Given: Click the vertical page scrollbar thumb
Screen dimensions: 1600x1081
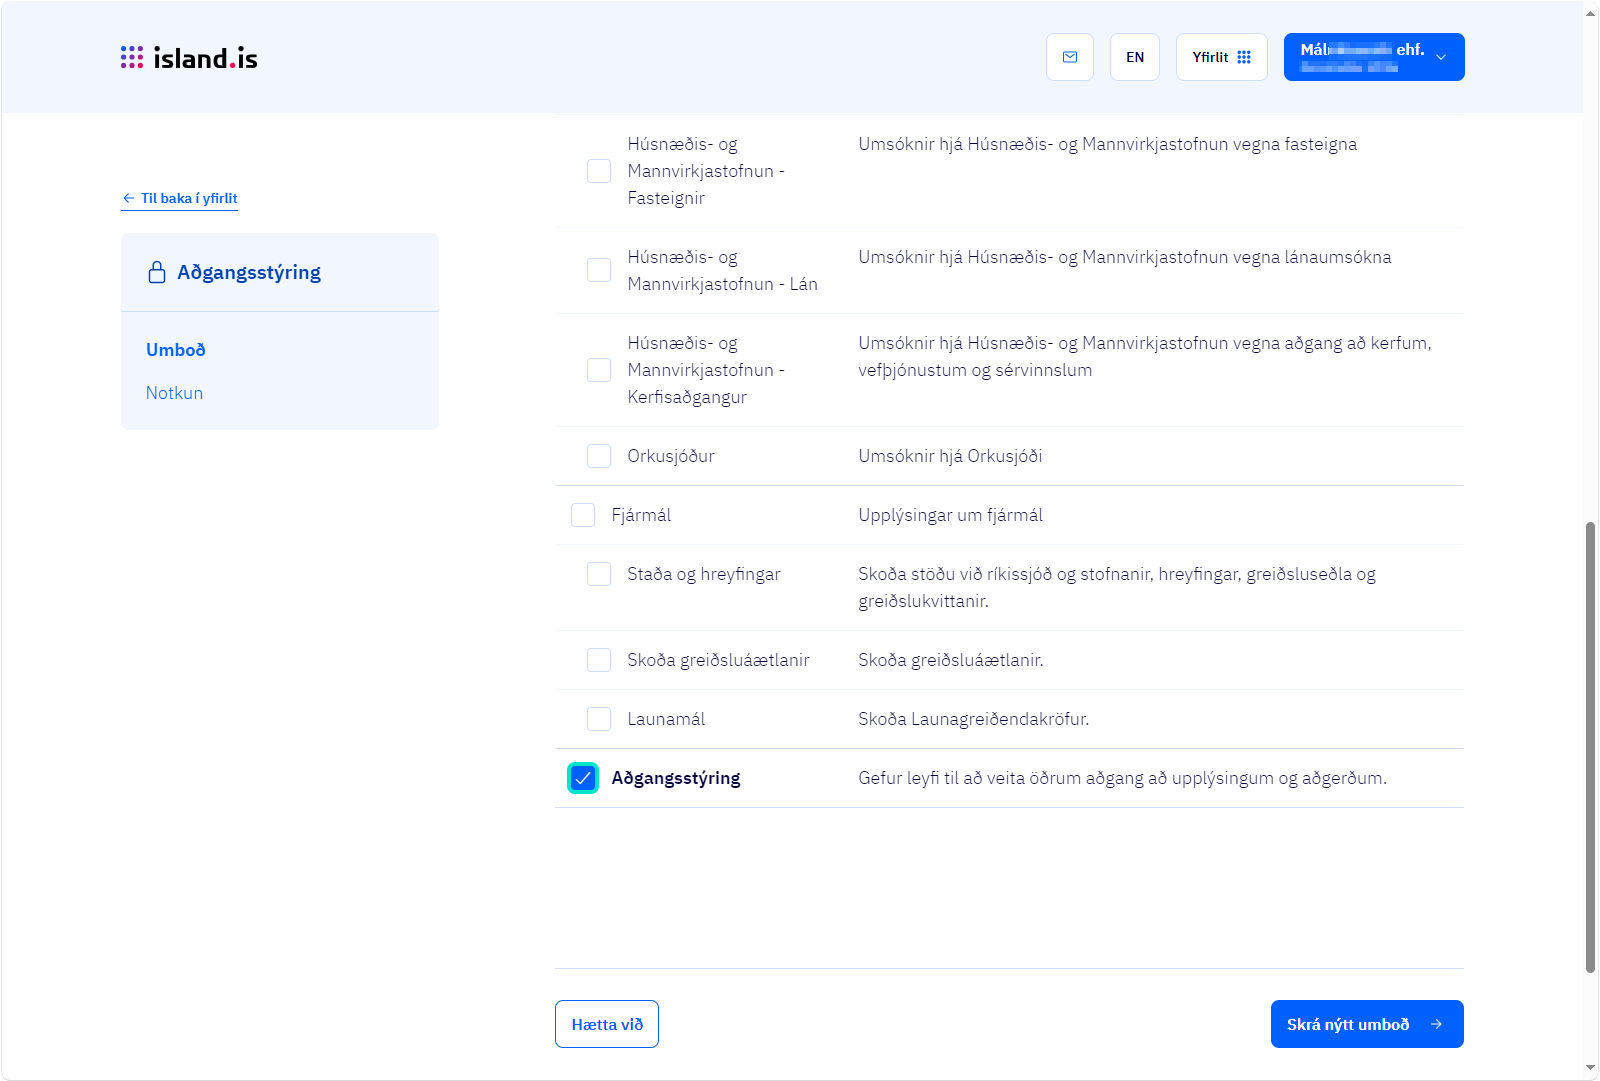Looking at the screenshot, I should pyautogui.click(x=1590, y=746).
